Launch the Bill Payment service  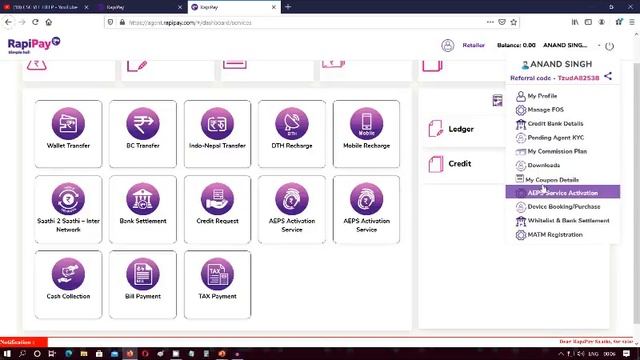click(143, 284)
